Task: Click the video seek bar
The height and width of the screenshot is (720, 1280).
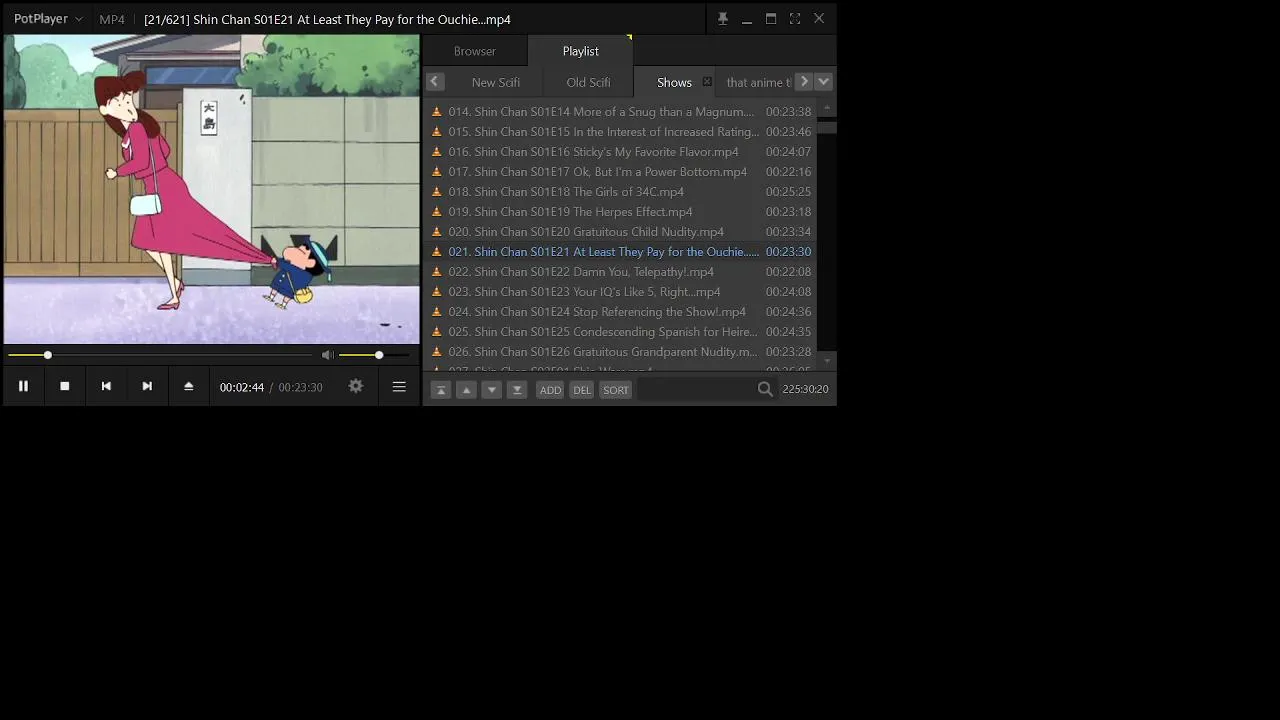Action: tap(160, 355)
